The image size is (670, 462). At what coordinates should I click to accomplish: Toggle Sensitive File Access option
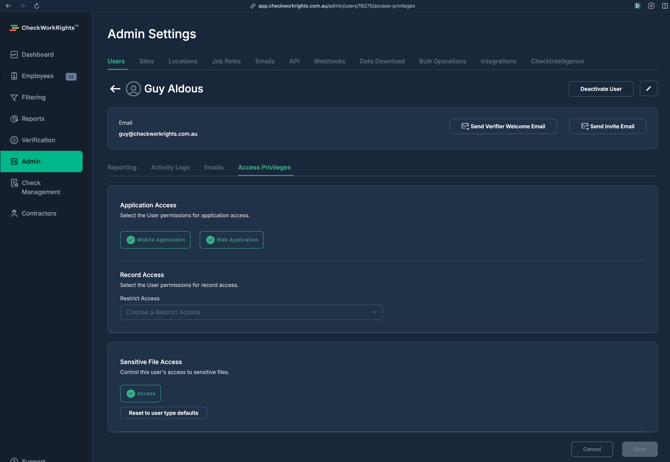141,394
